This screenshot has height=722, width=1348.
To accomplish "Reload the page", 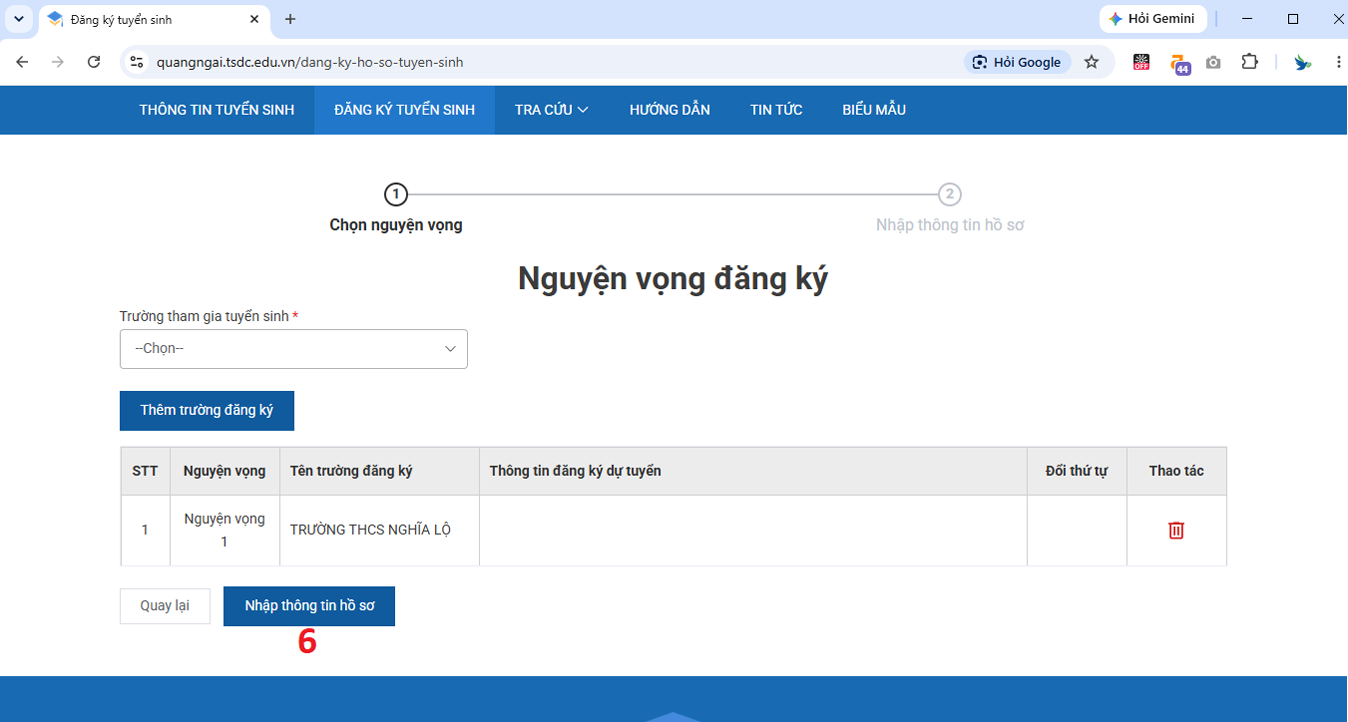I will click(x=94, y=62).
